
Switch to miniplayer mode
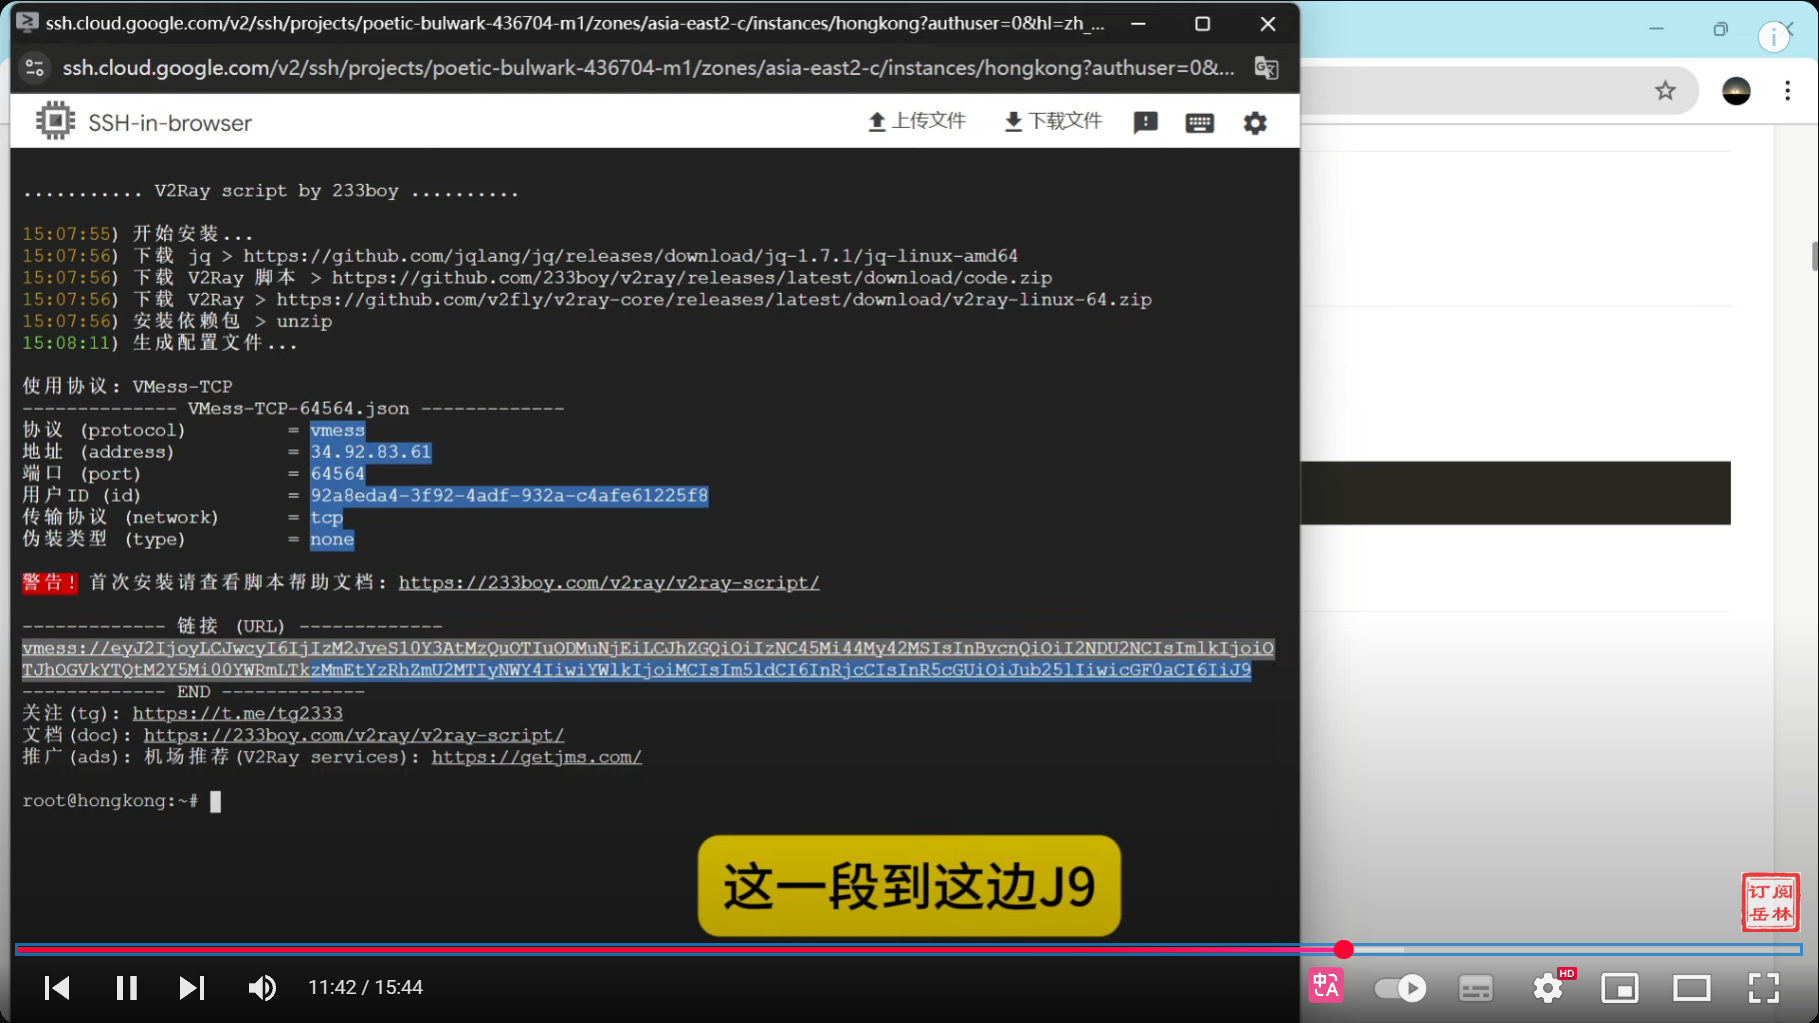click(1620, 988)
